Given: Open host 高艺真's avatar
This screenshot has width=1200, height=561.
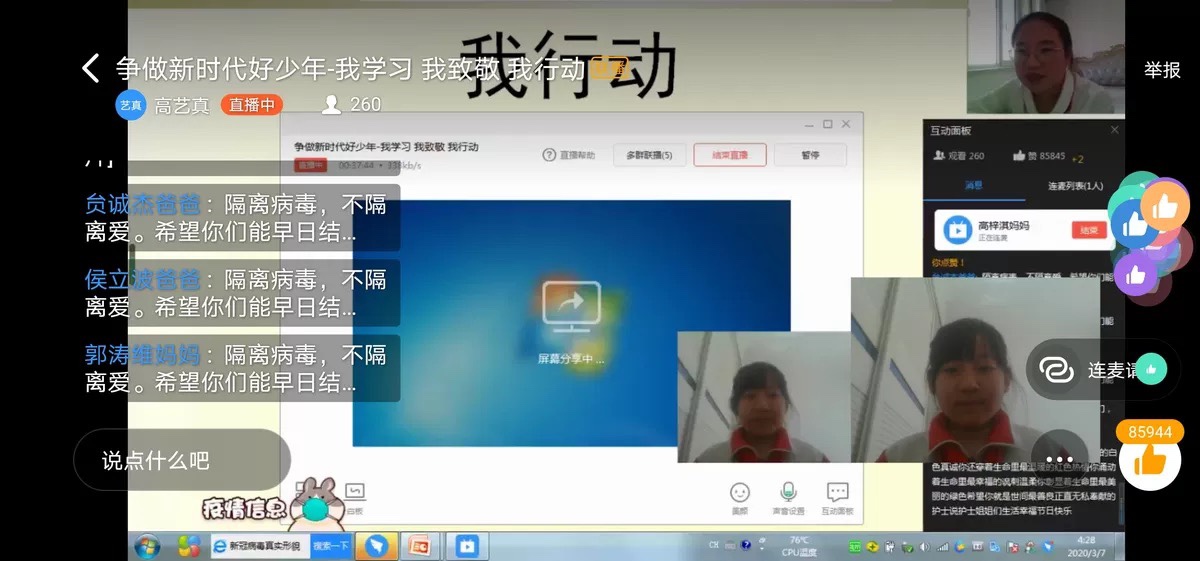Looking at the screenshot, I should coord(131,105).
